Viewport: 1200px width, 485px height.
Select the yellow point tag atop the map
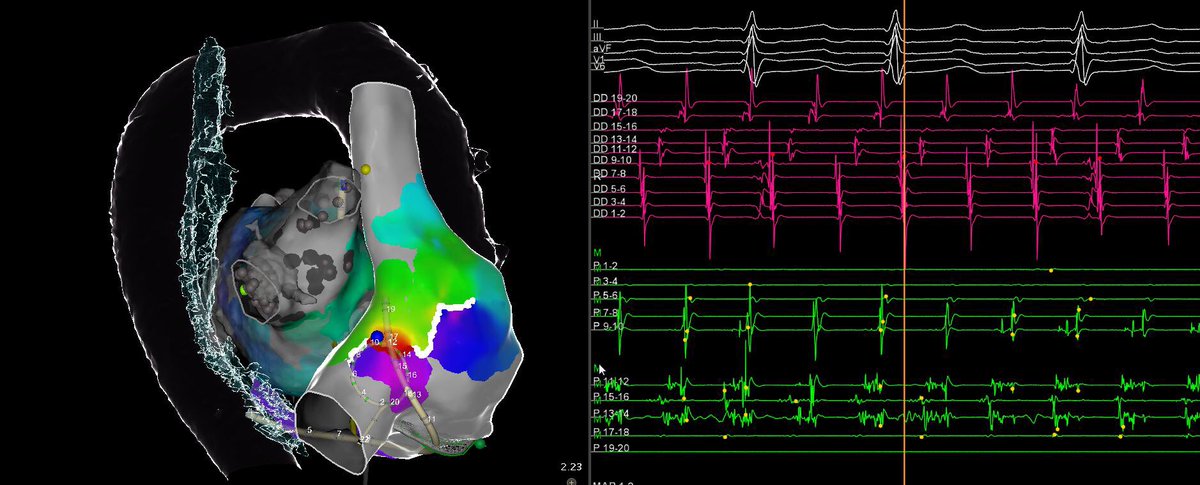coord(366,171)
